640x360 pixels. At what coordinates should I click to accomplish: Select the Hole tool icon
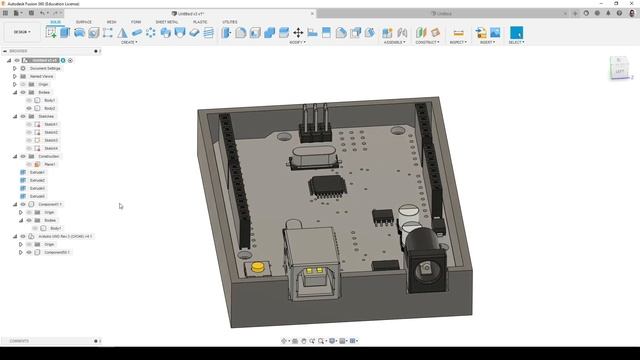[93, 33]
